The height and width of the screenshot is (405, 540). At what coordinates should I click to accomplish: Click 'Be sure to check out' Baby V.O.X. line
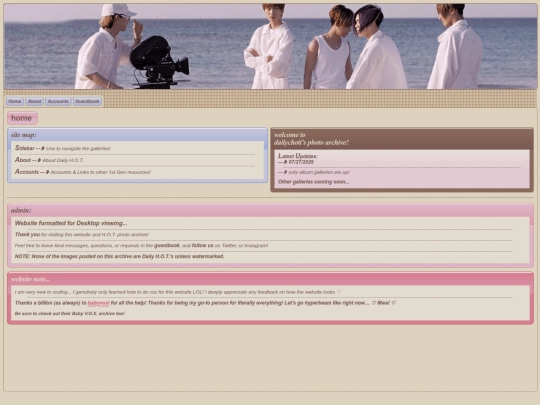coord(70,313)
